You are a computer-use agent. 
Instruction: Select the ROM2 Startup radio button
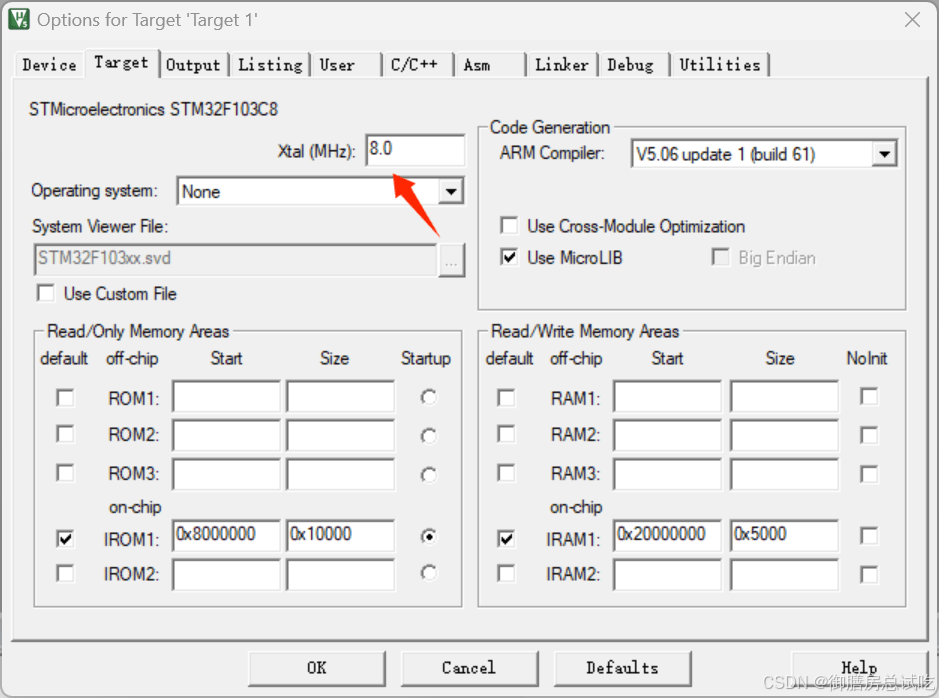(x=428, y=436)
